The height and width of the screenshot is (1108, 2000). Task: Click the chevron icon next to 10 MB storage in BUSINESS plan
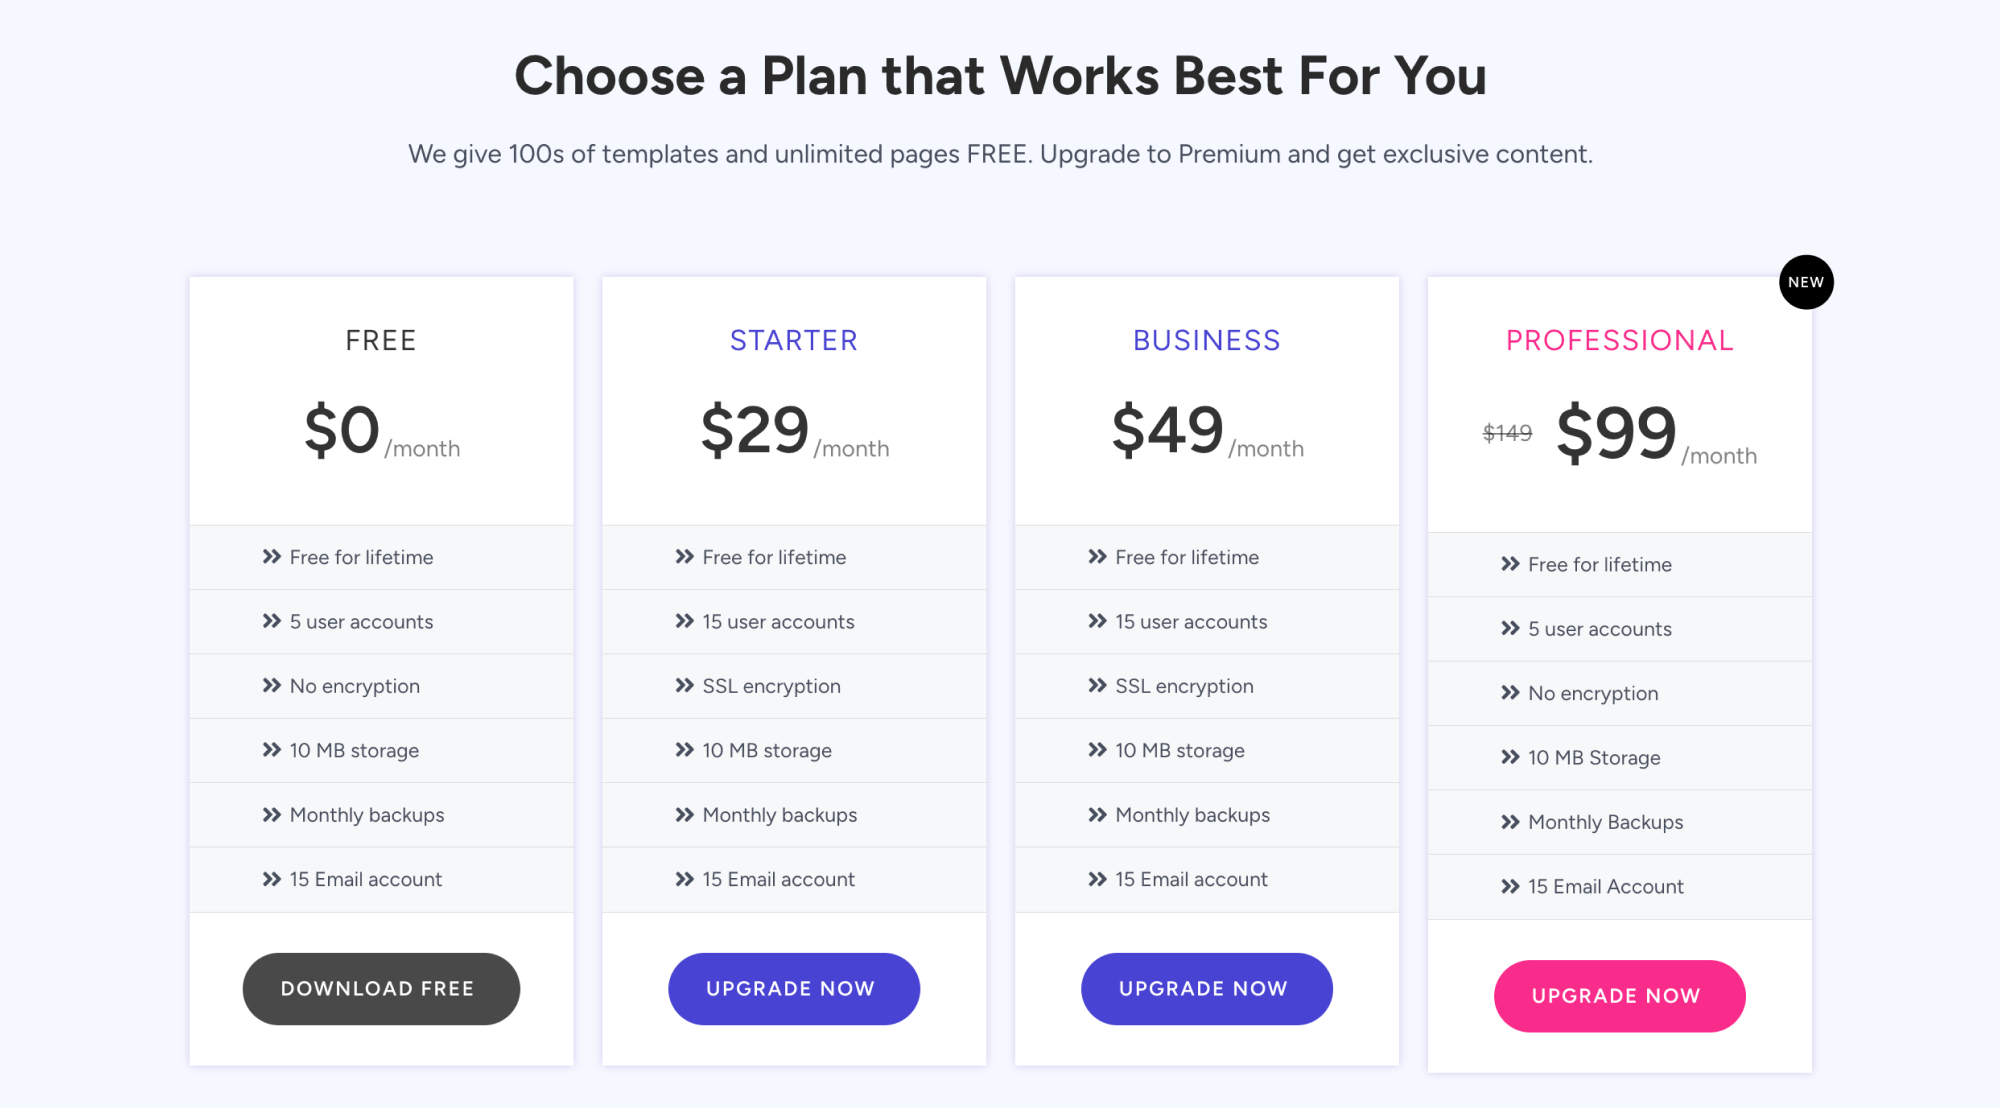(x=1096, y=750)
